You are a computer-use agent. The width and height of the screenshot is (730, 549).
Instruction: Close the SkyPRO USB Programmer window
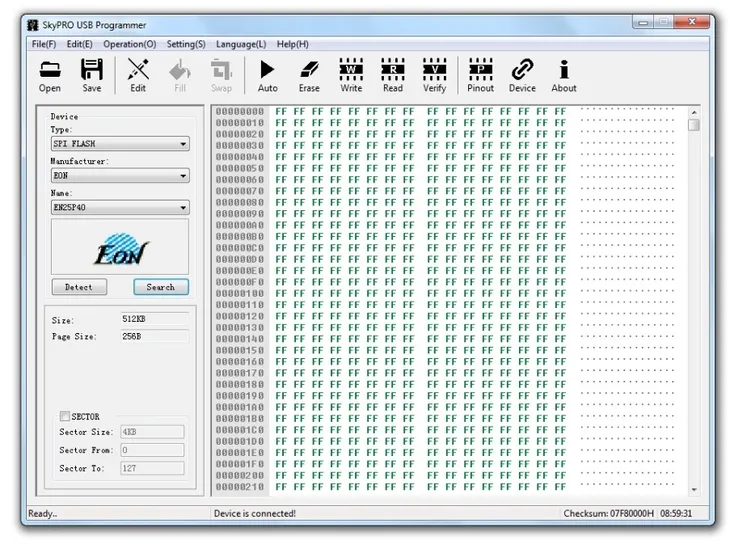pos(692,22)
